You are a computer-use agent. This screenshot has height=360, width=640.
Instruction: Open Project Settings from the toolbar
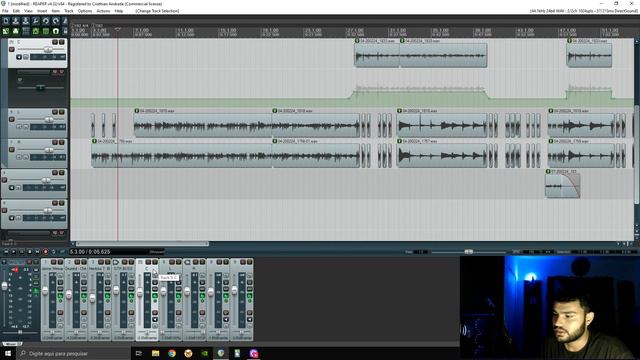tap(36, 21)
